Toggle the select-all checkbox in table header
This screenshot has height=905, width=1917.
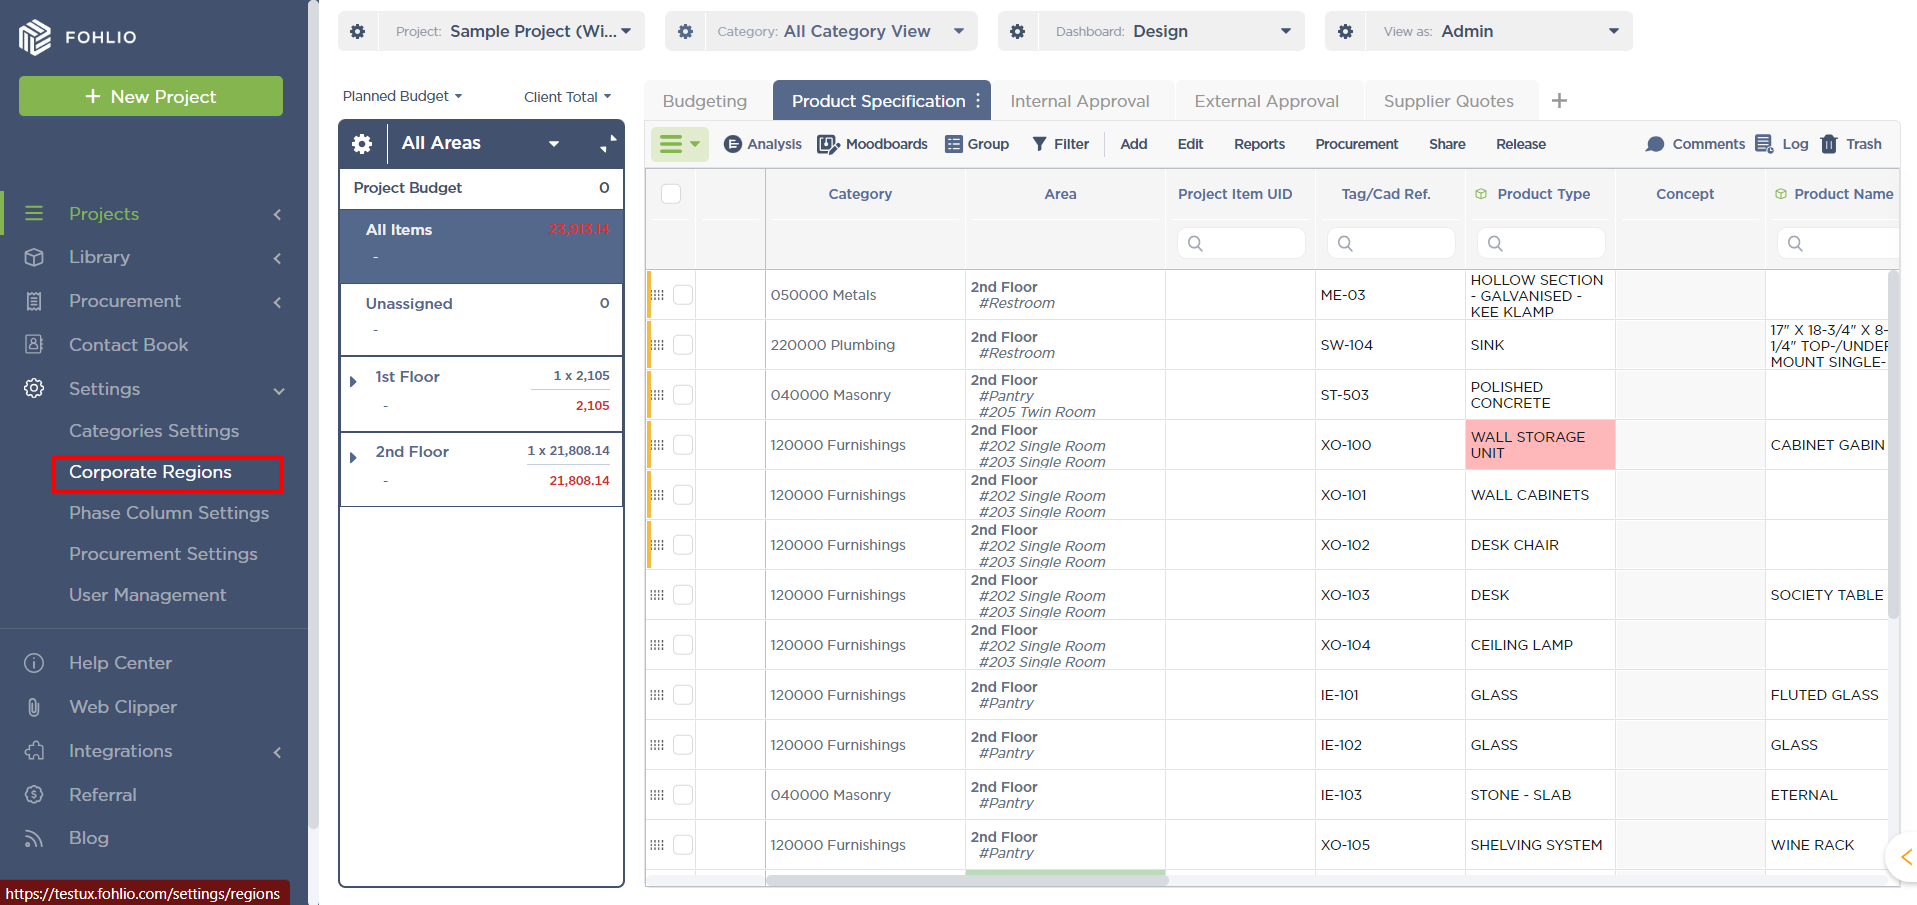(x=671, y=194)
